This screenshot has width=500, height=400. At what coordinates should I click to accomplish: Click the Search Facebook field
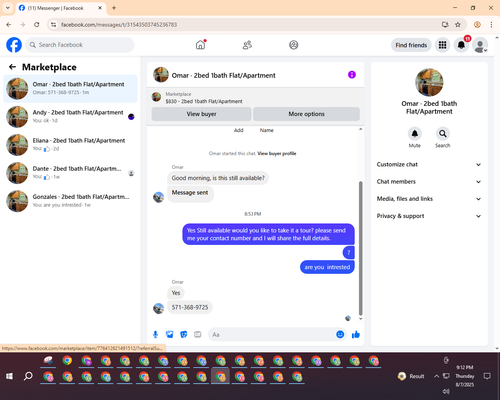[80, 45]
